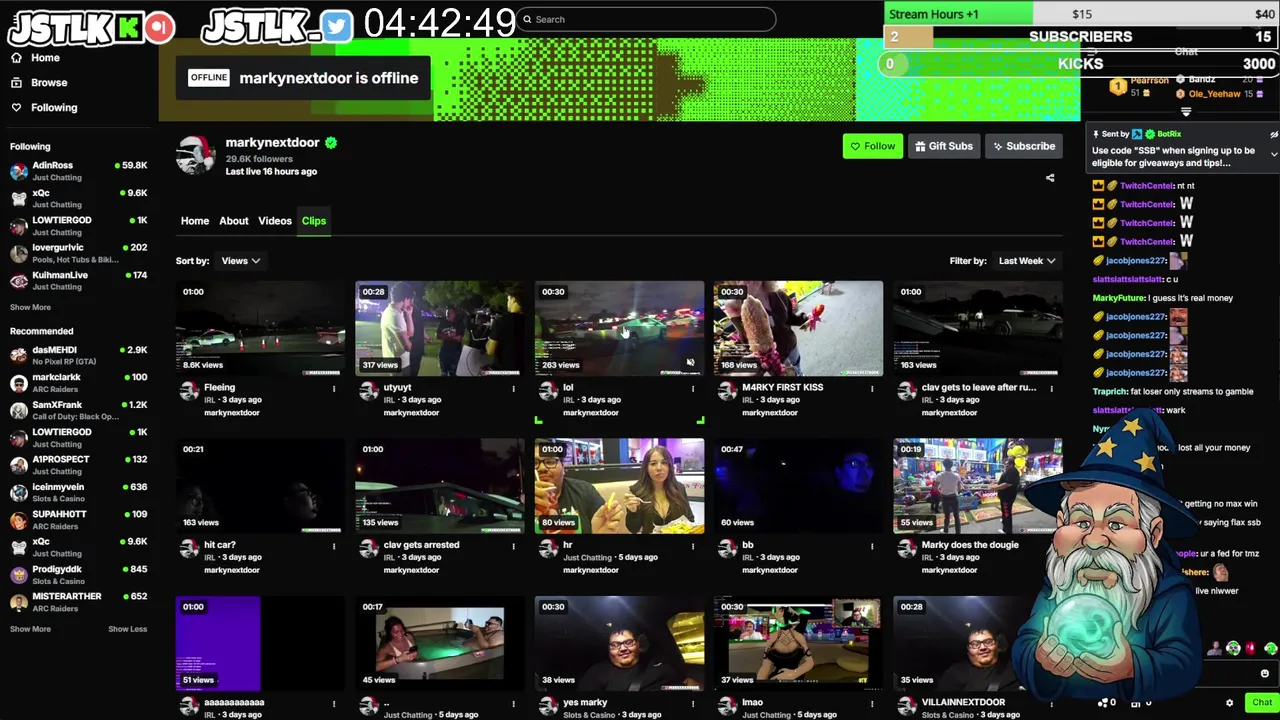Viewport: 1280px width, 720px height.
Task: Open AdinRoss channel in Following list
Action: [x=78, y=171]
